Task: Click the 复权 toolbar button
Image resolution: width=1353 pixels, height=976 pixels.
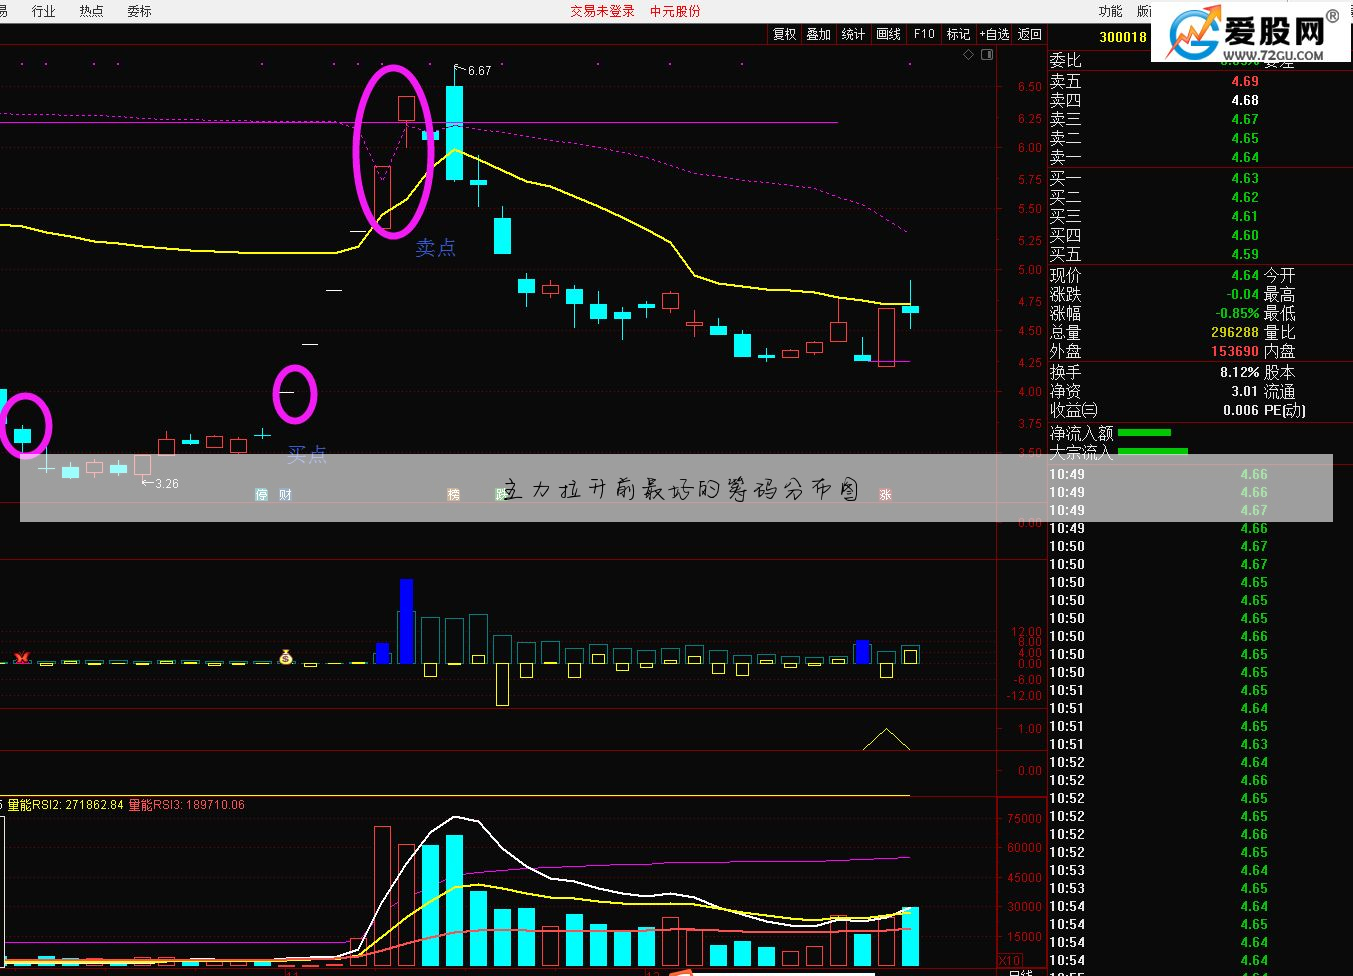Action: (785, 34)
